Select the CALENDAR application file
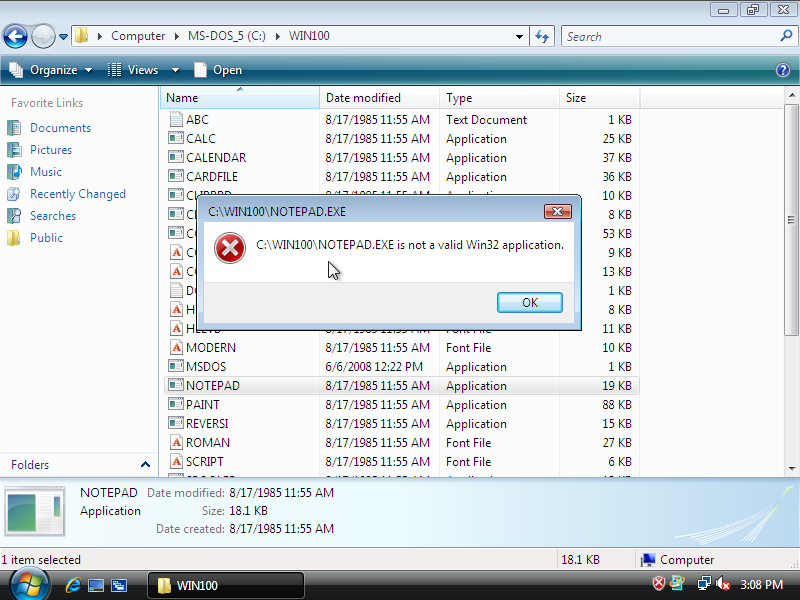The height and width of the screenshot is (600, 800). click(x=215, y=158)
